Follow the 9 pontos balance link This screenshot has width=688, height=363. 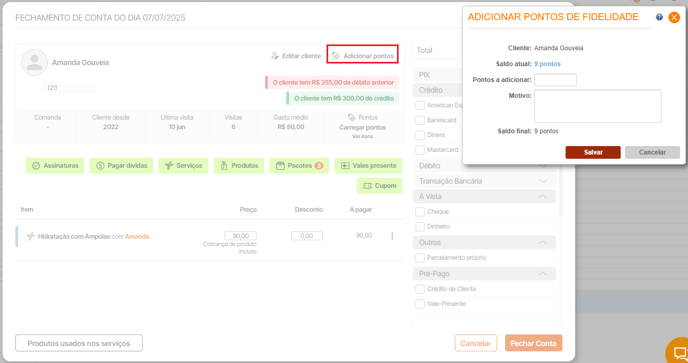(547, 64)
